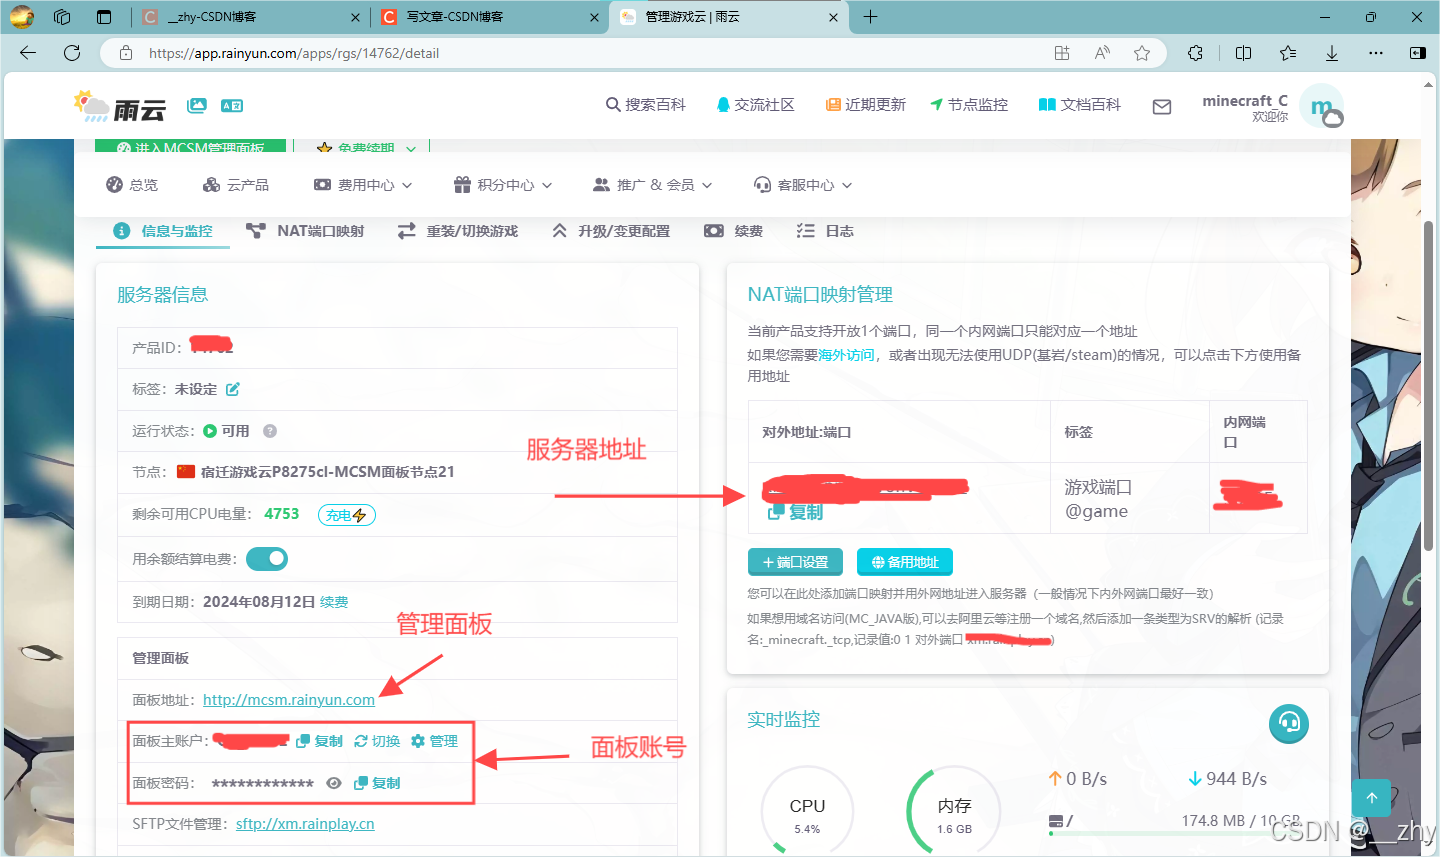1440x857 pixels.
Task: Open the http://mcsm.rainyun.com panel link
Action: (289, 700)
